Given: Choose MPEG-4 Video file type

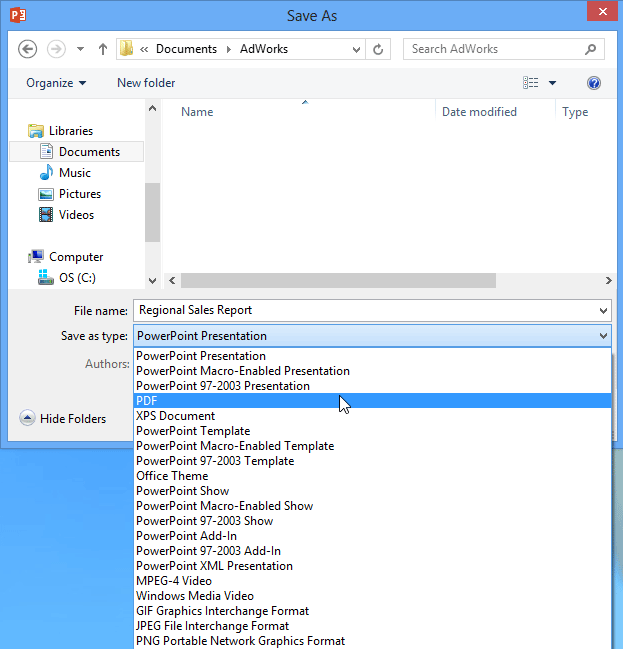Looking at the screenshot, I should pyautogui.click(x=373, y=581).
